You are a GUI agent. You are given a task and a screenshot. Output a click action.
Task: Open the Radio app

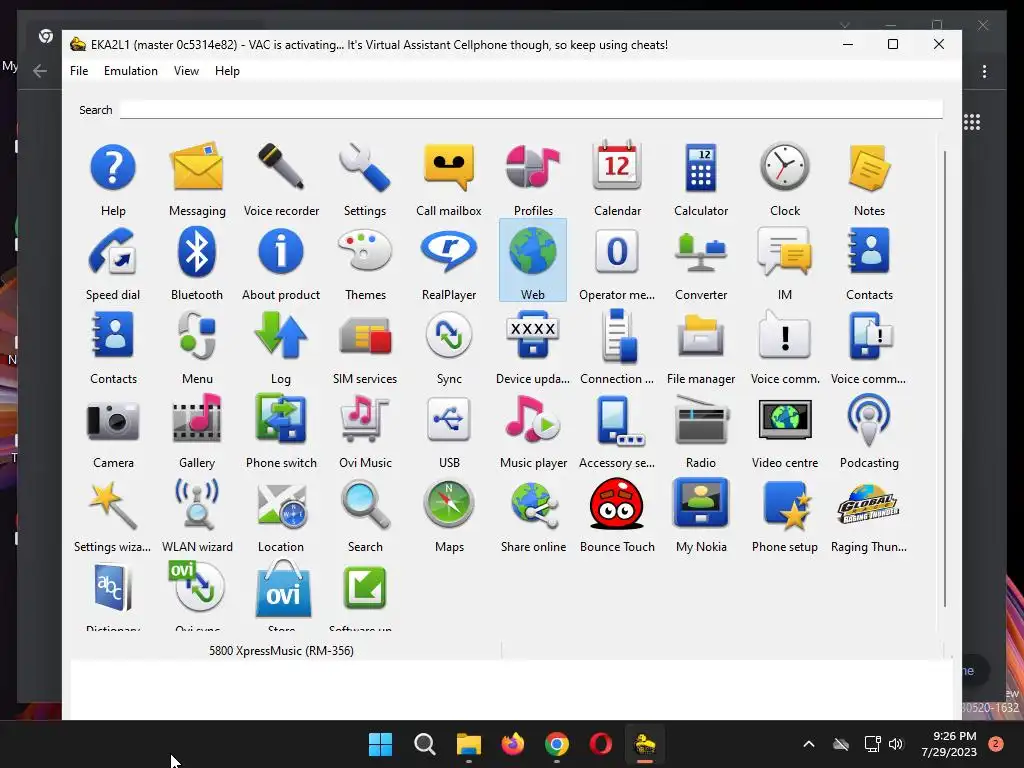(x=701, y=419)
